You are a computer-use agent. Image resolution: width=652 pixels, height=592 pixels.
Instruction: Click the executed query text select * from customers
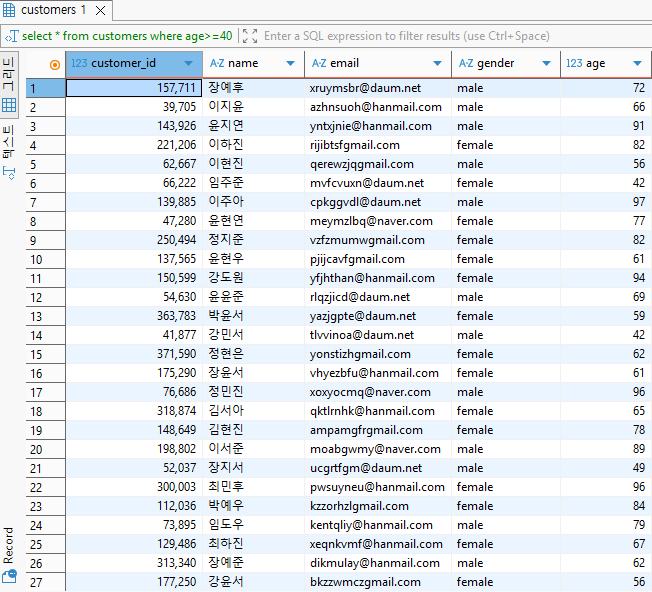pos(127,36)
